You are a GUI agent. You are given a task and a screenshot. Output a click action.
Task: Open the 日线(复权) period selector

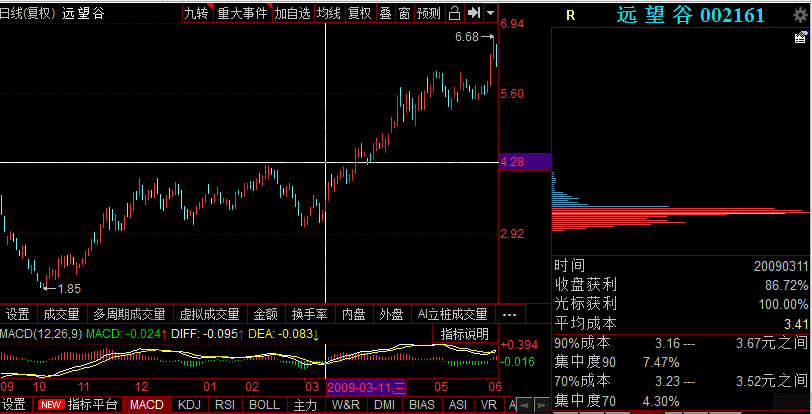pyautogui.click(x=29, y=13)
